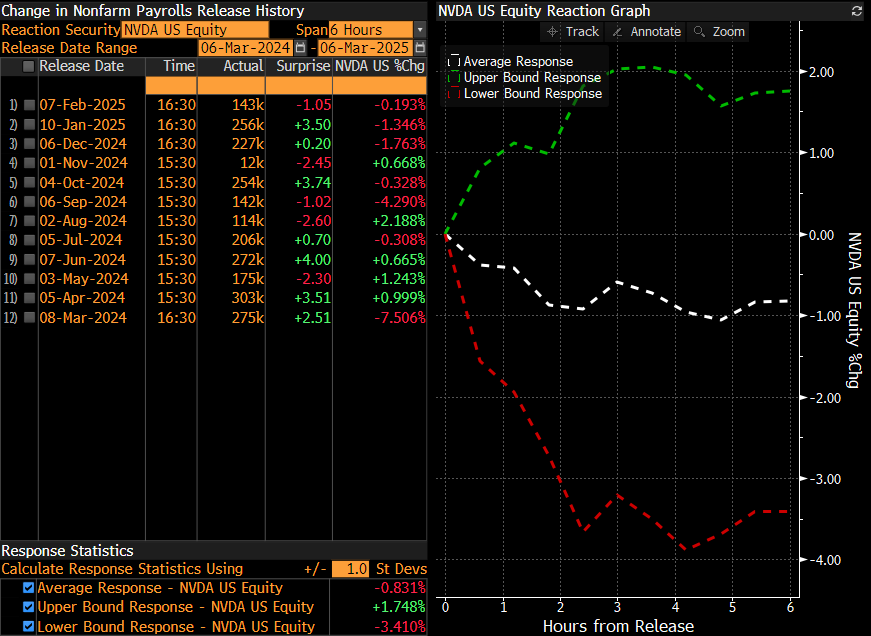Check the box for 05-Apr-2024 release
This screenshot has width=871, height=636.
29,298
